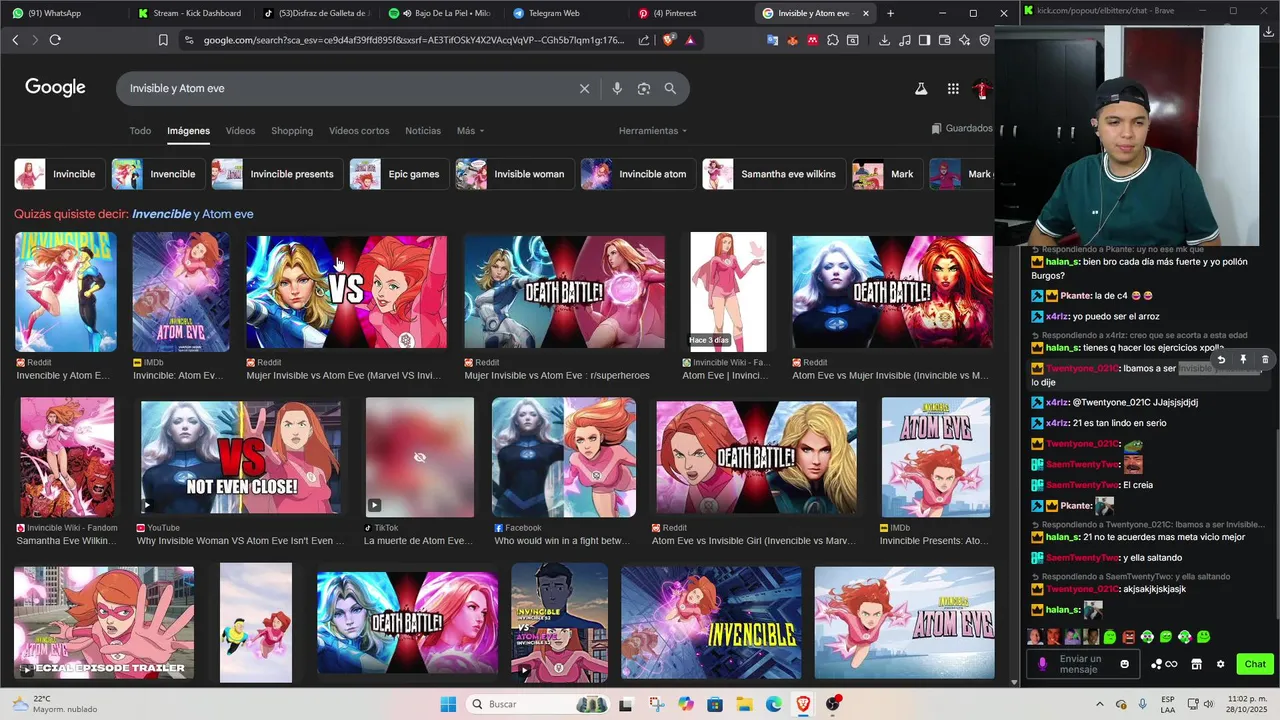This screenshot has width=1280, height=720.
Task: Pin the highlighted chat message
Action: tap(1243, 359)
